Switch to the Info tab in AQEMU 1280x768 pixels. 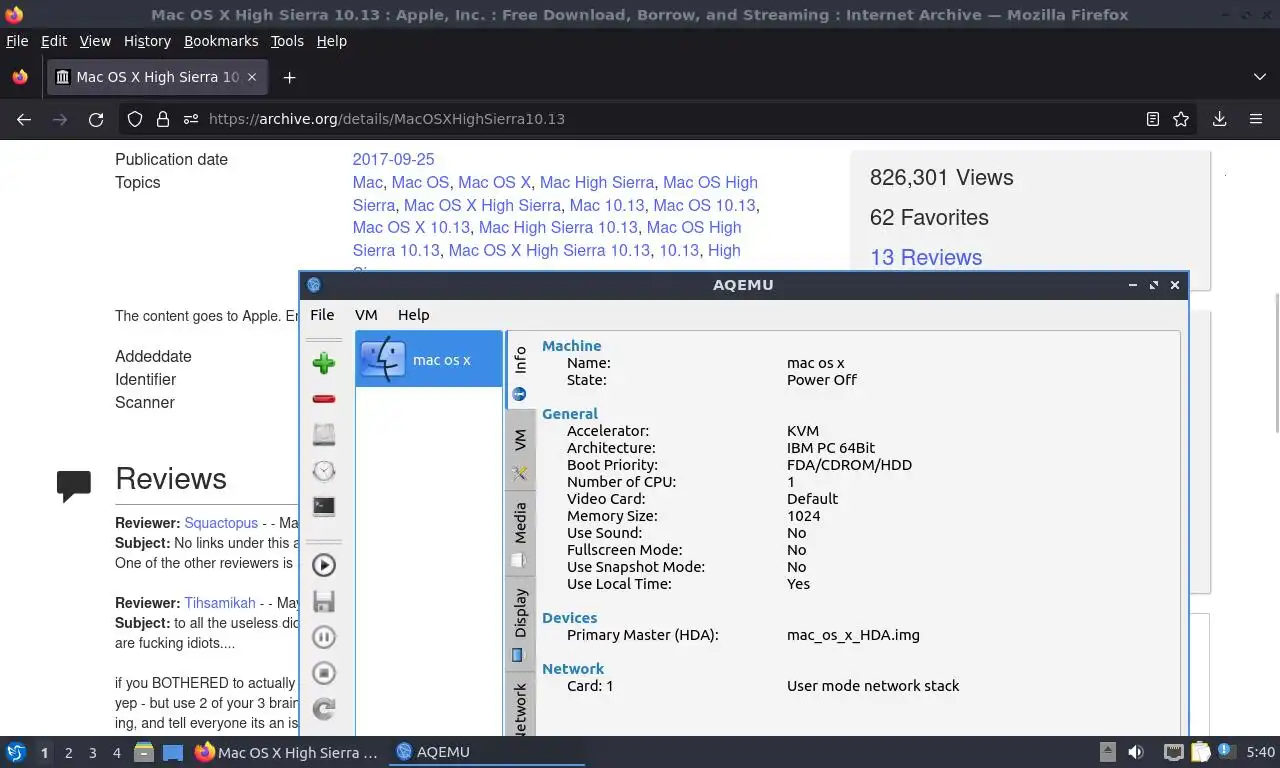pyautogui.click(x=520, y=371)
